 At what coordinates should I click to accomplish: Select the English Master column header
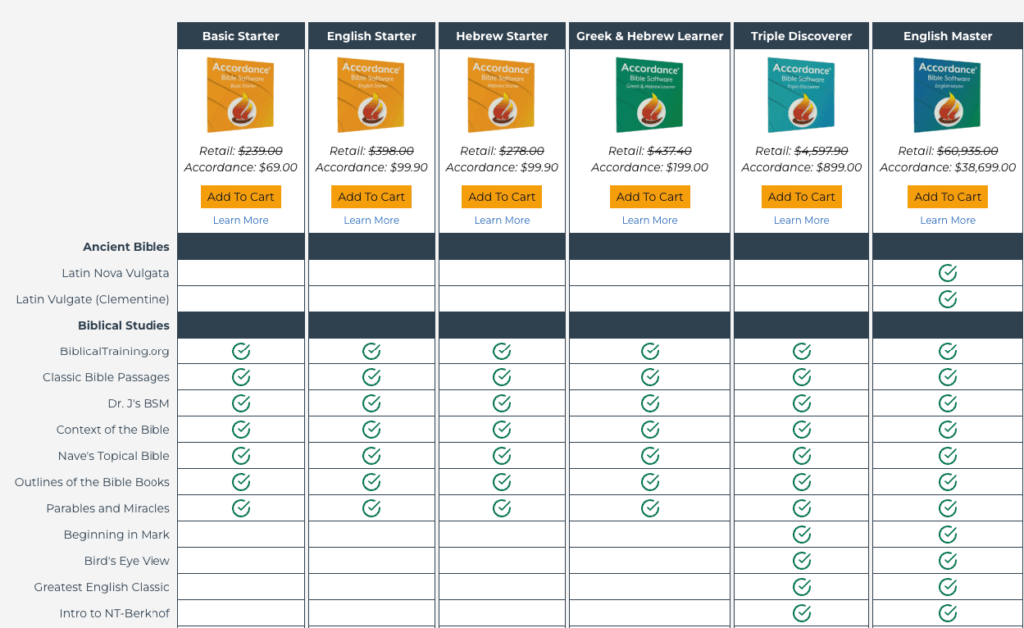pyautogui.click(x=947, y=35)
